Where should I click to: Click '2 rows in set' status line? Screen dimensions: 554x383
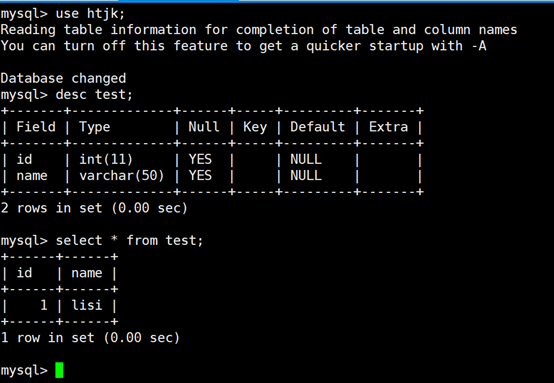[x=94, y=208]
